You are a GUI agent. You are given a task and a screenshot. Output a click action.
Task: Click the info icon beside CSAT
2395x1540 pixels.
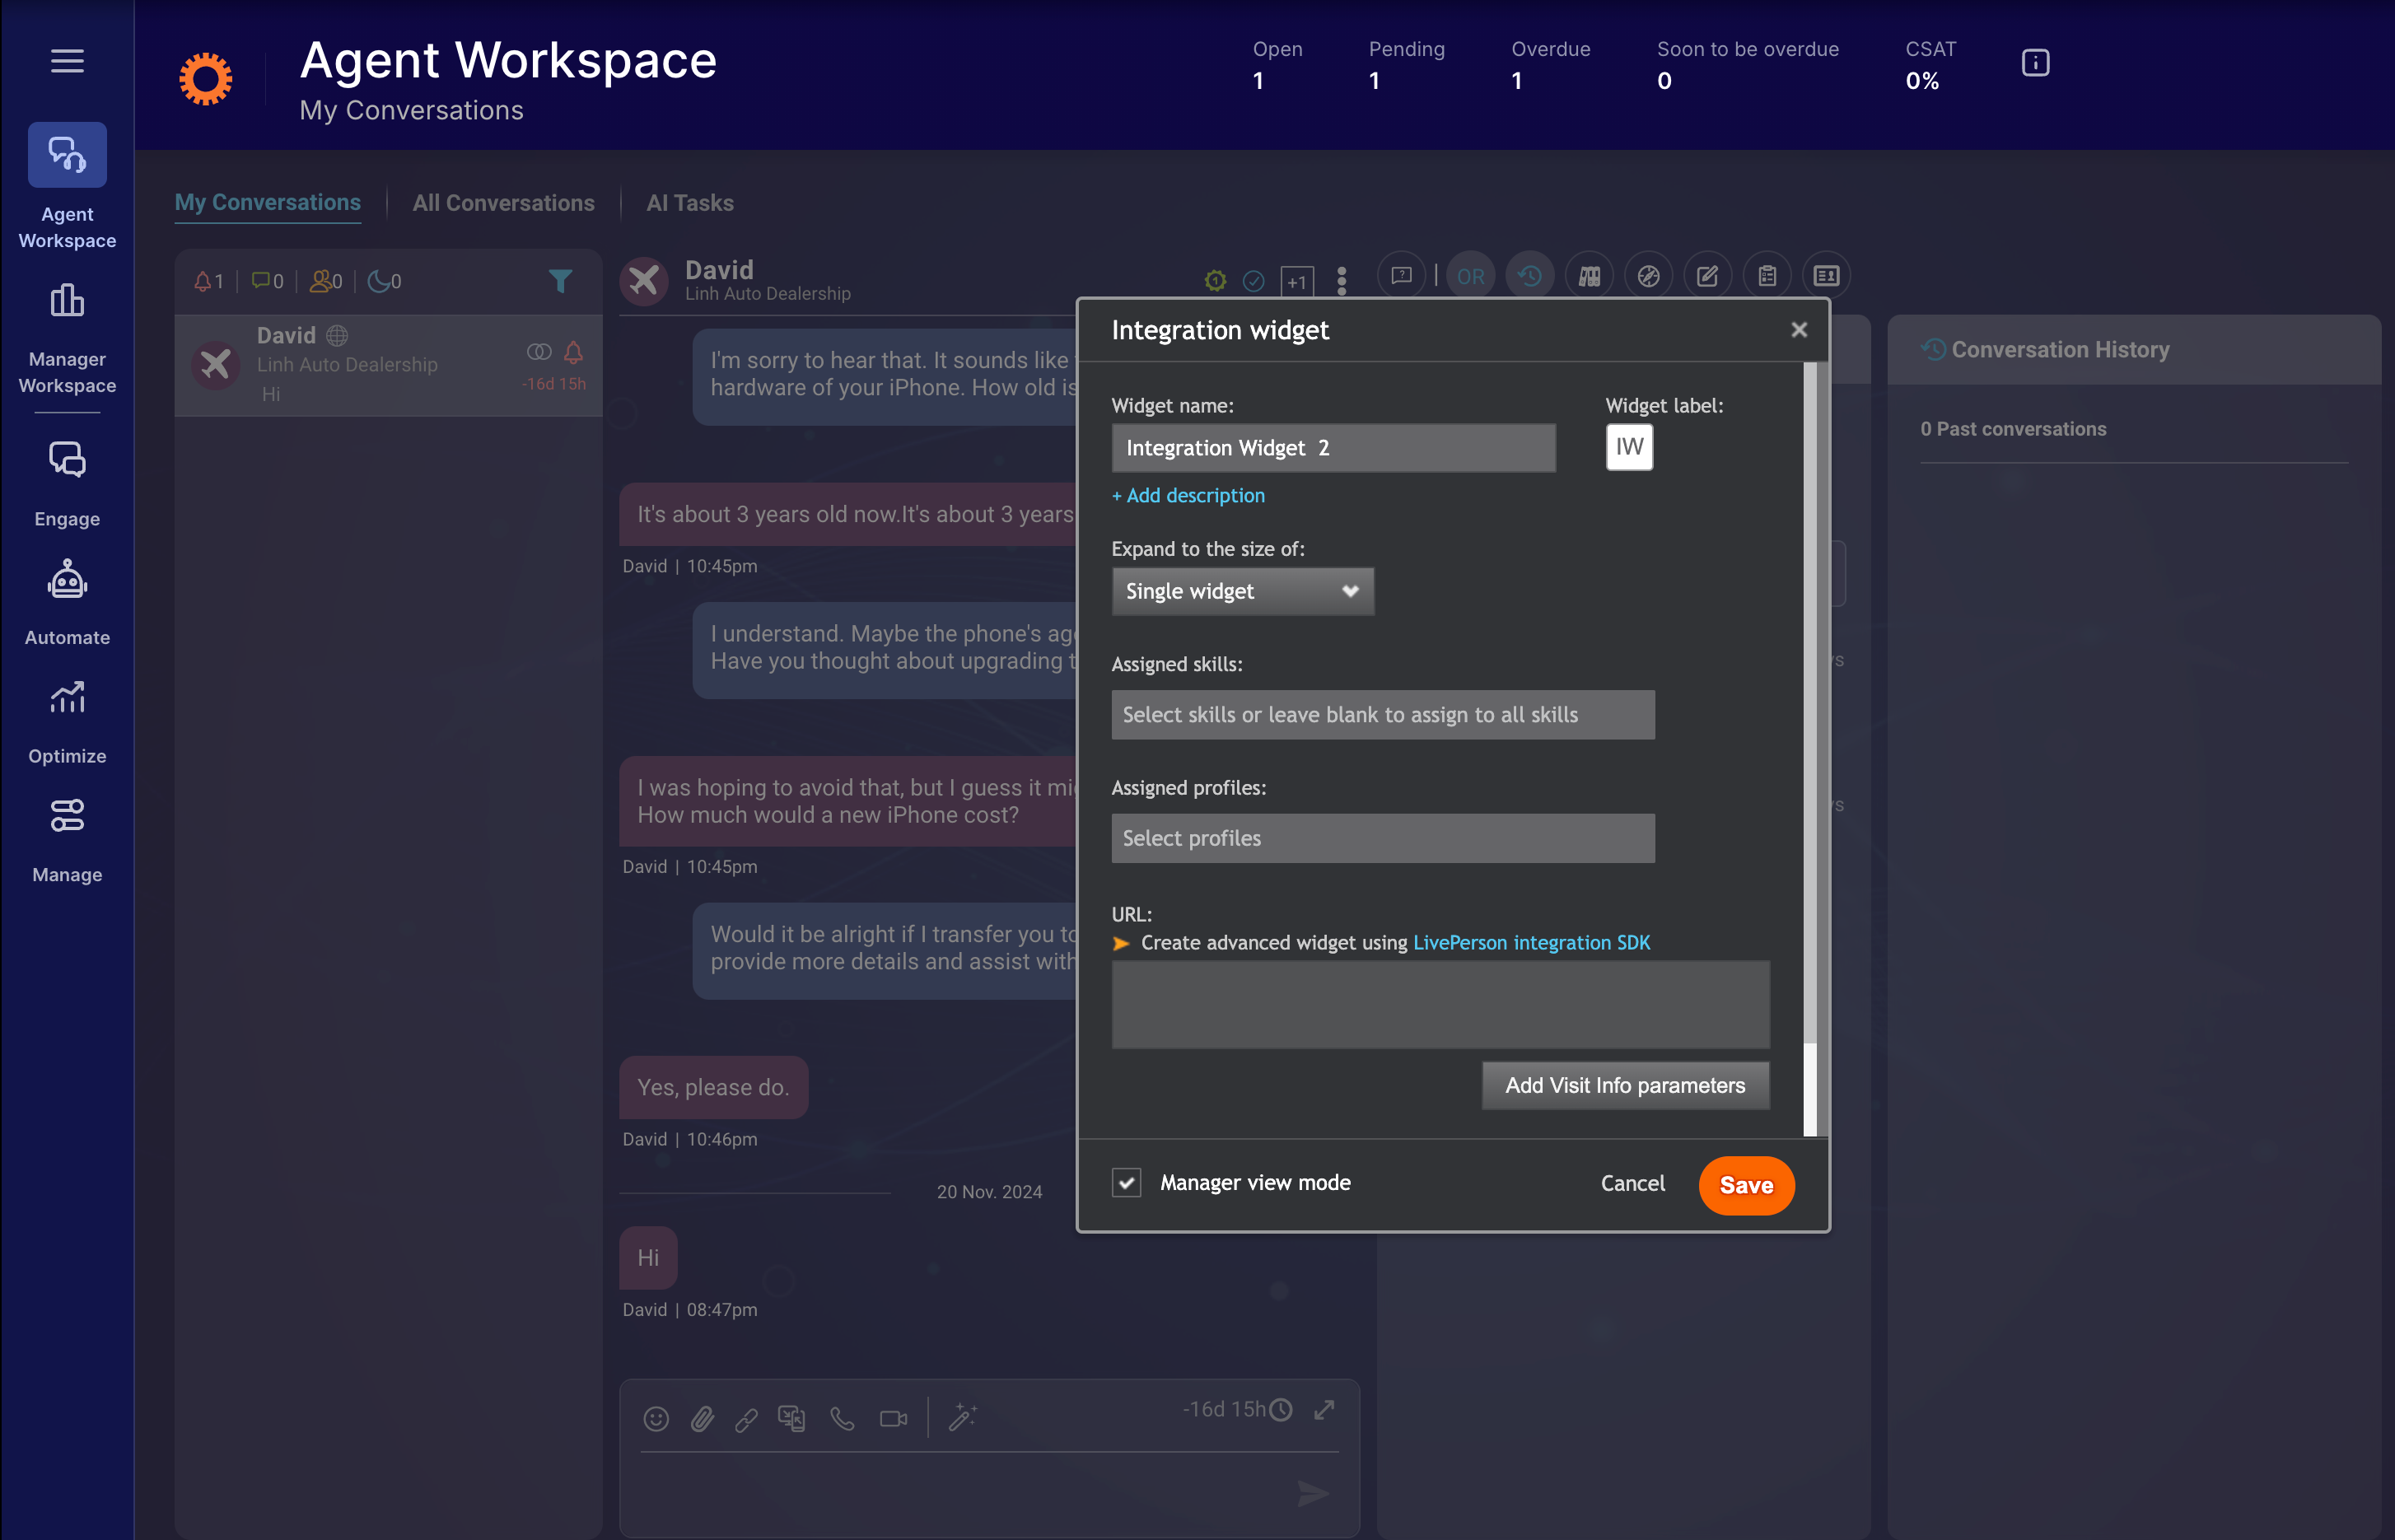click(x=2035, y=63)
